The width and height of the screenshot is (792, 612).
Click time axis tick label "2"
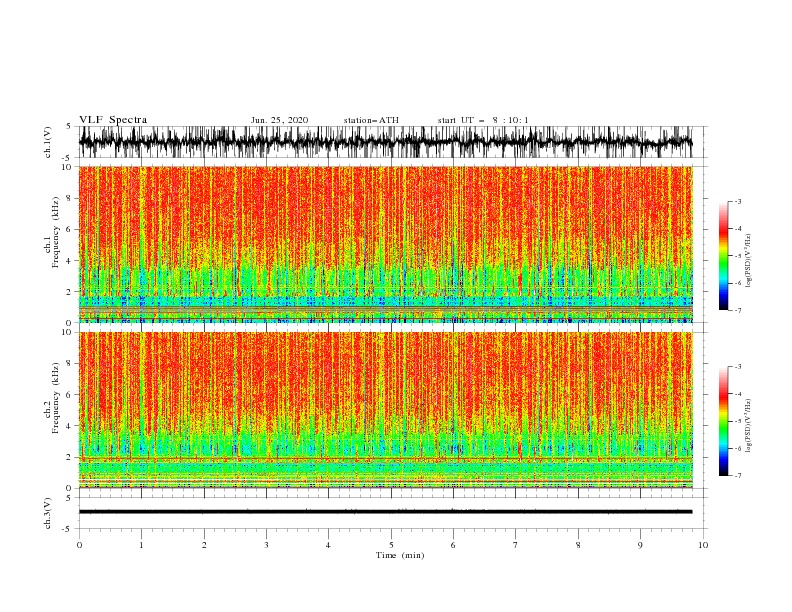[x=204, y=545]
